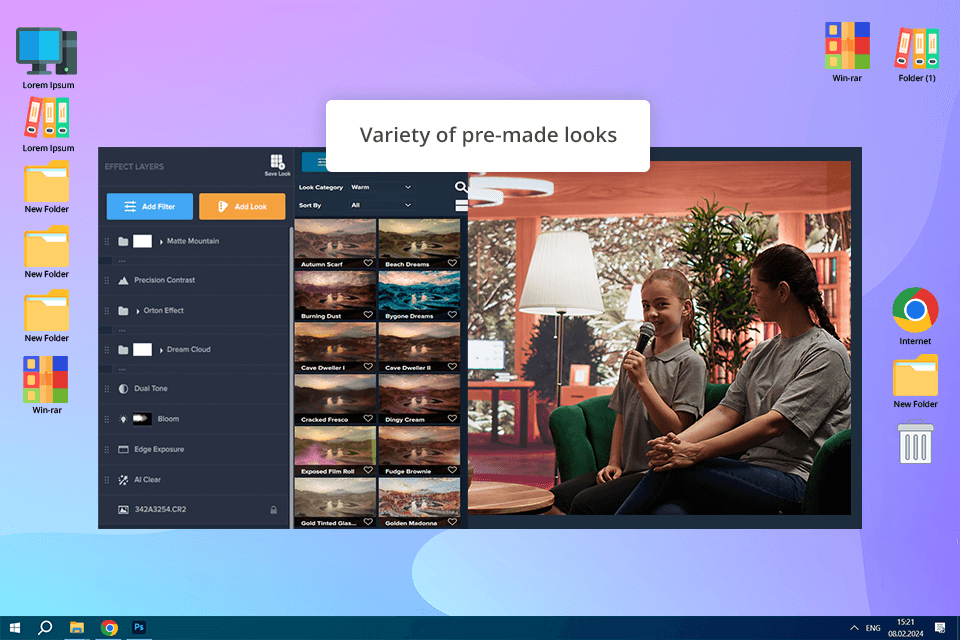Open File Explorer from the taskbar

(x=77, y=627)
